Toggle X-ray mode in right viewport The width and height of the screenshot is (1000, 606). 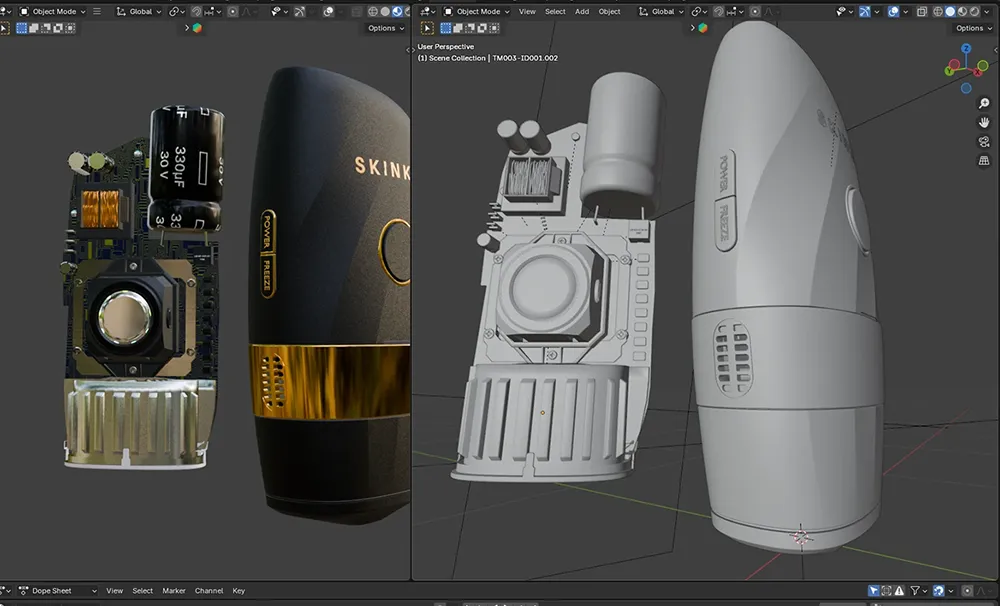tap(922, 11)
